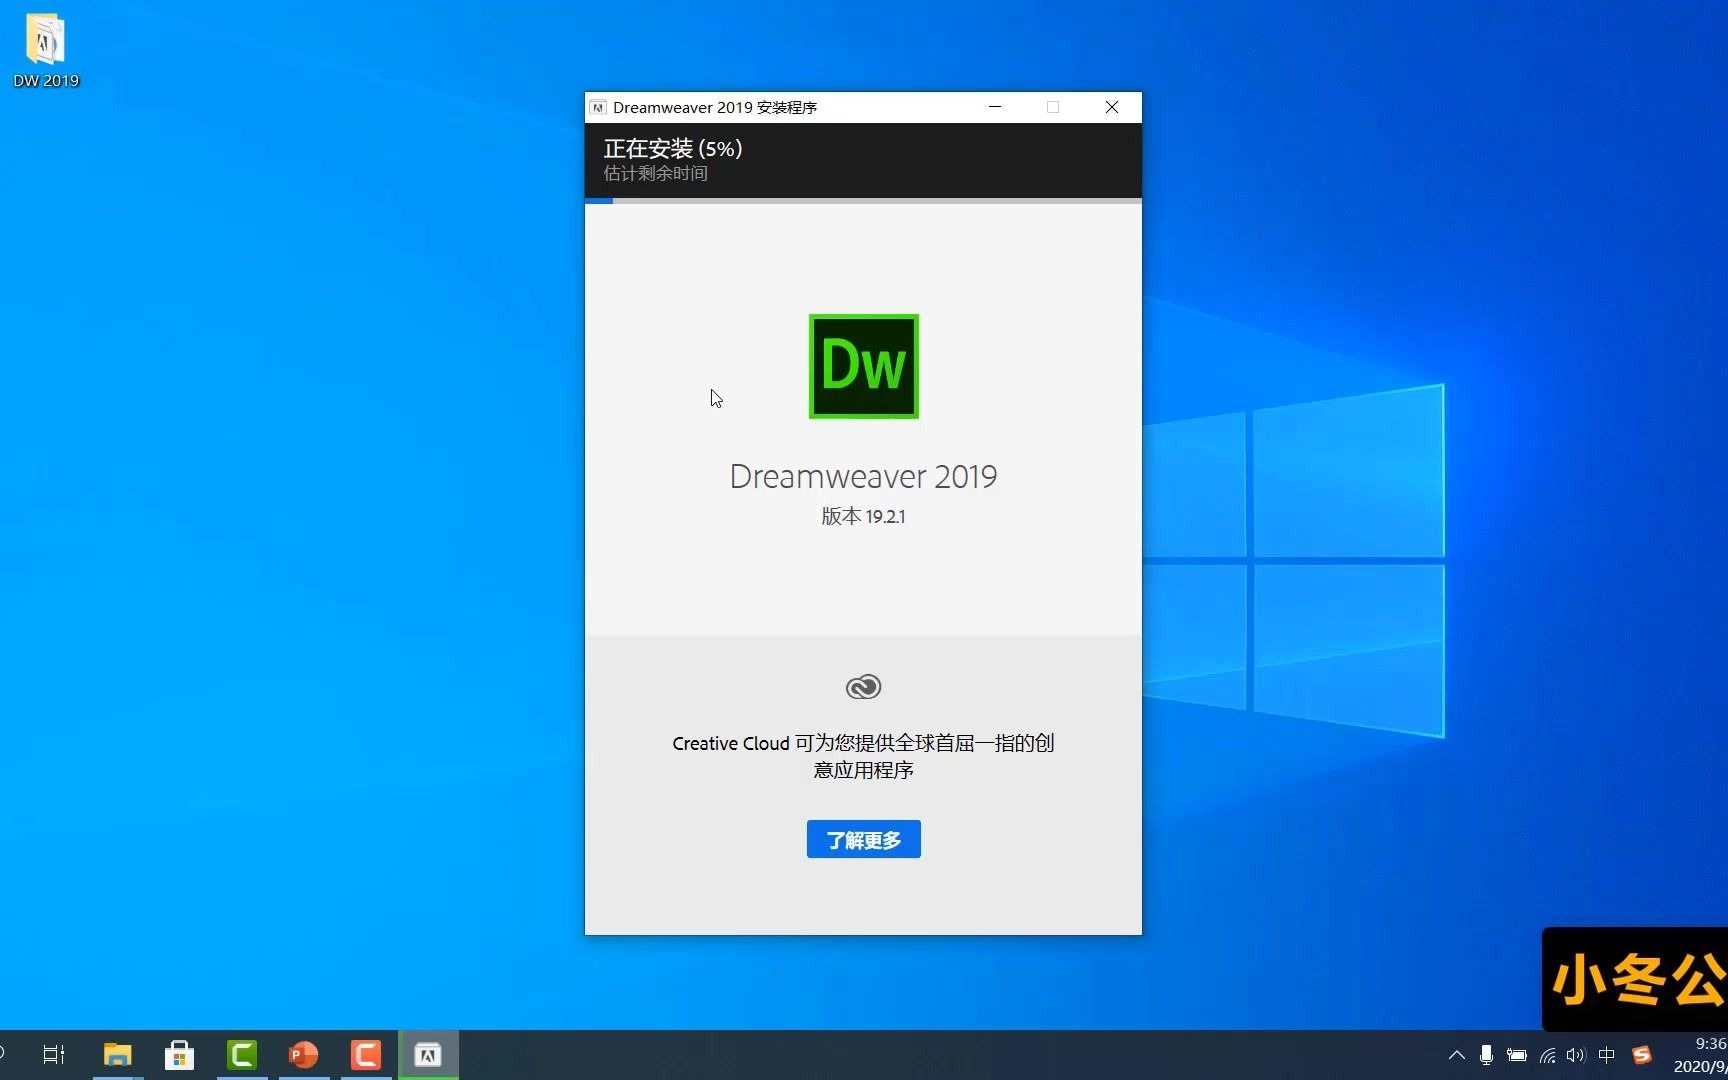Image resolution: width=1728 pixels, height=1080 pixels.
Task: Click the 正在安装 (5%) status text
Action: 672,148
